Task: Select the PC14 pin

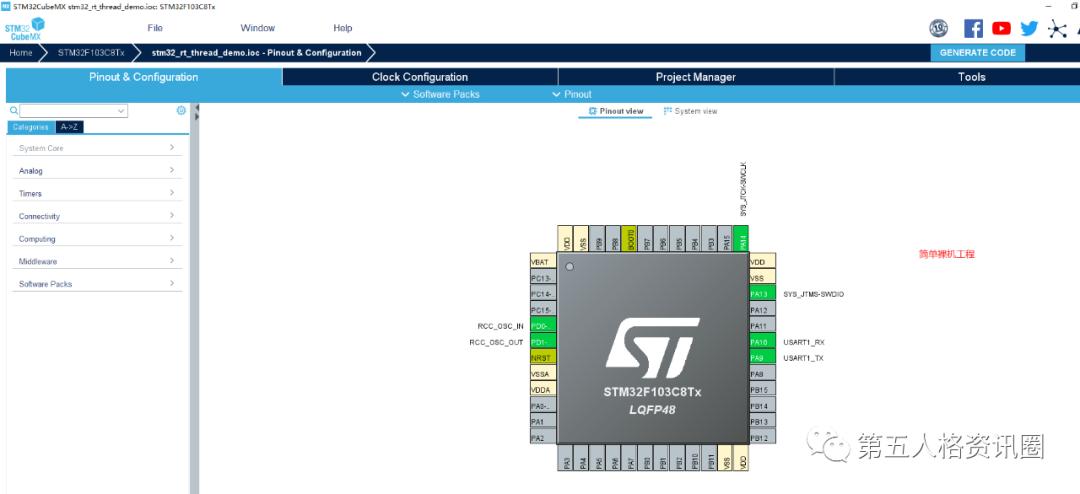Action: pyautogui.click(x=543, y=294)
